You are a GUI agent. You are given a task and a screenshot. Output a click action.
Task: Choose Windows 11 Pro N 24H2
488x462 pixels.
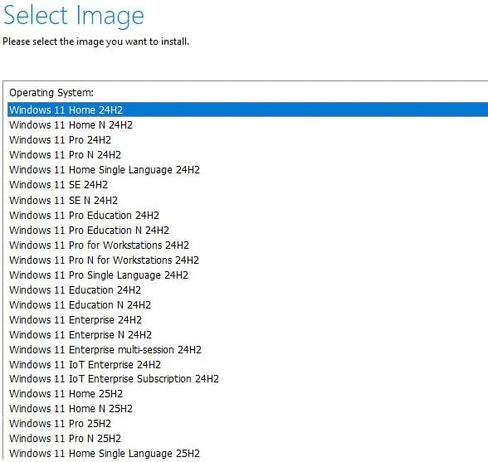[65, 155]
